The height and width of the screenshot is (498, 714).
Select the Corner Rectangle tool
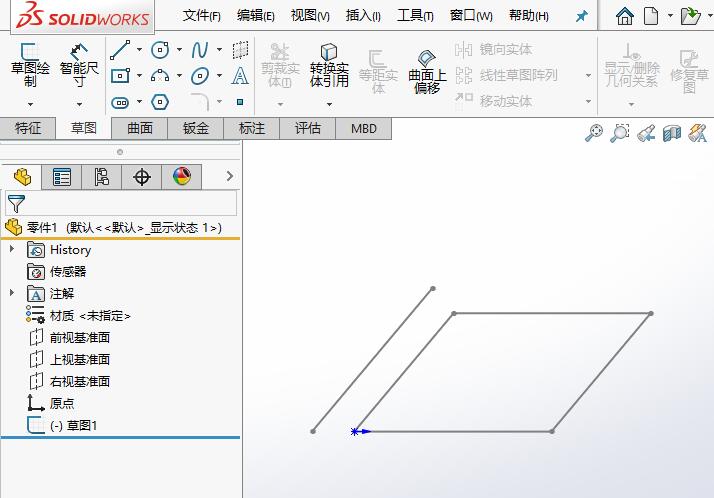click(x=120, y=76)
